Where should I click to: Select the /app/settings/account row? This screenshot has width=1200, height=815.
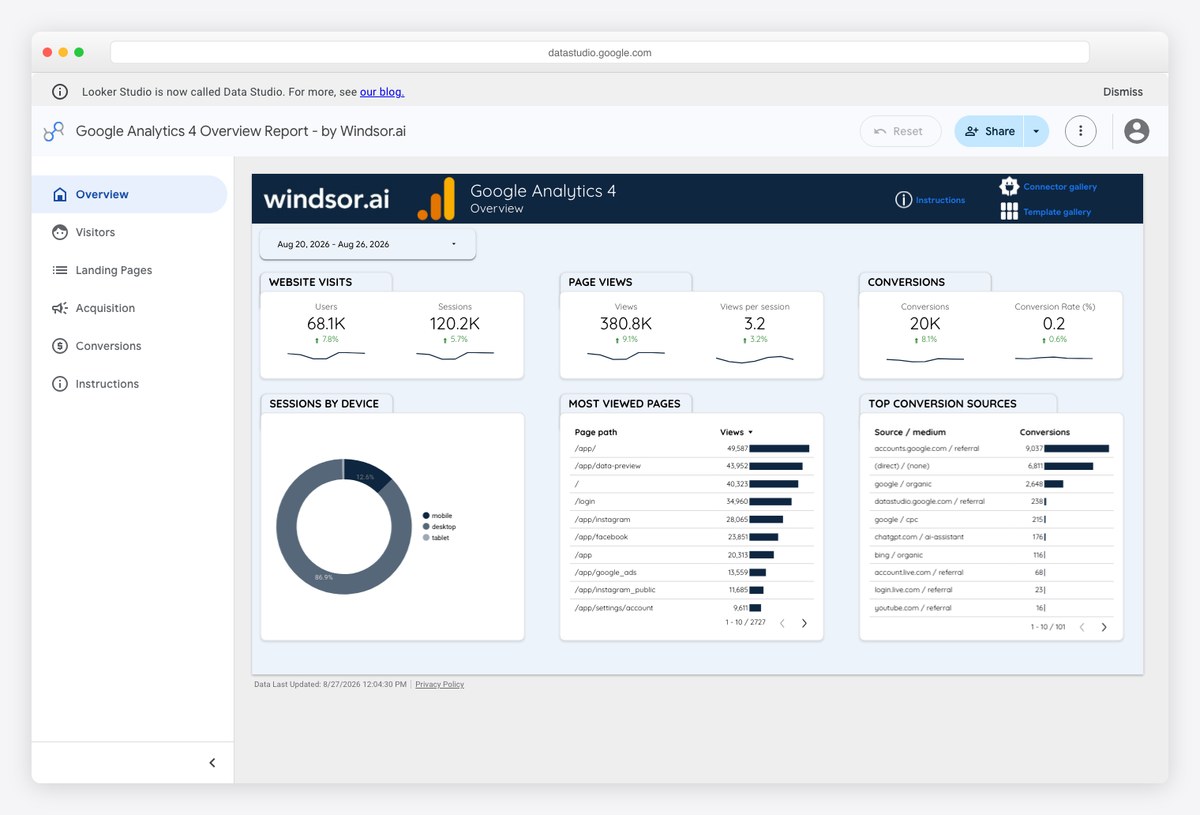[692, 608]
